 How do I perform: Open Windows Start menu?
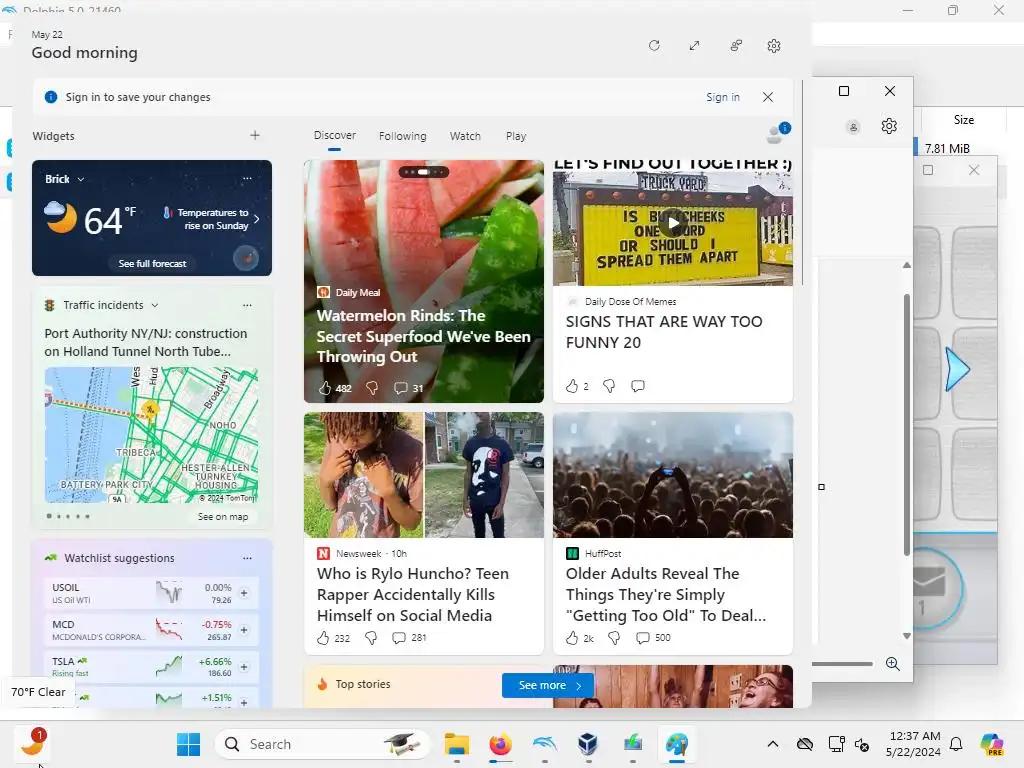click(x=189, y=744)
